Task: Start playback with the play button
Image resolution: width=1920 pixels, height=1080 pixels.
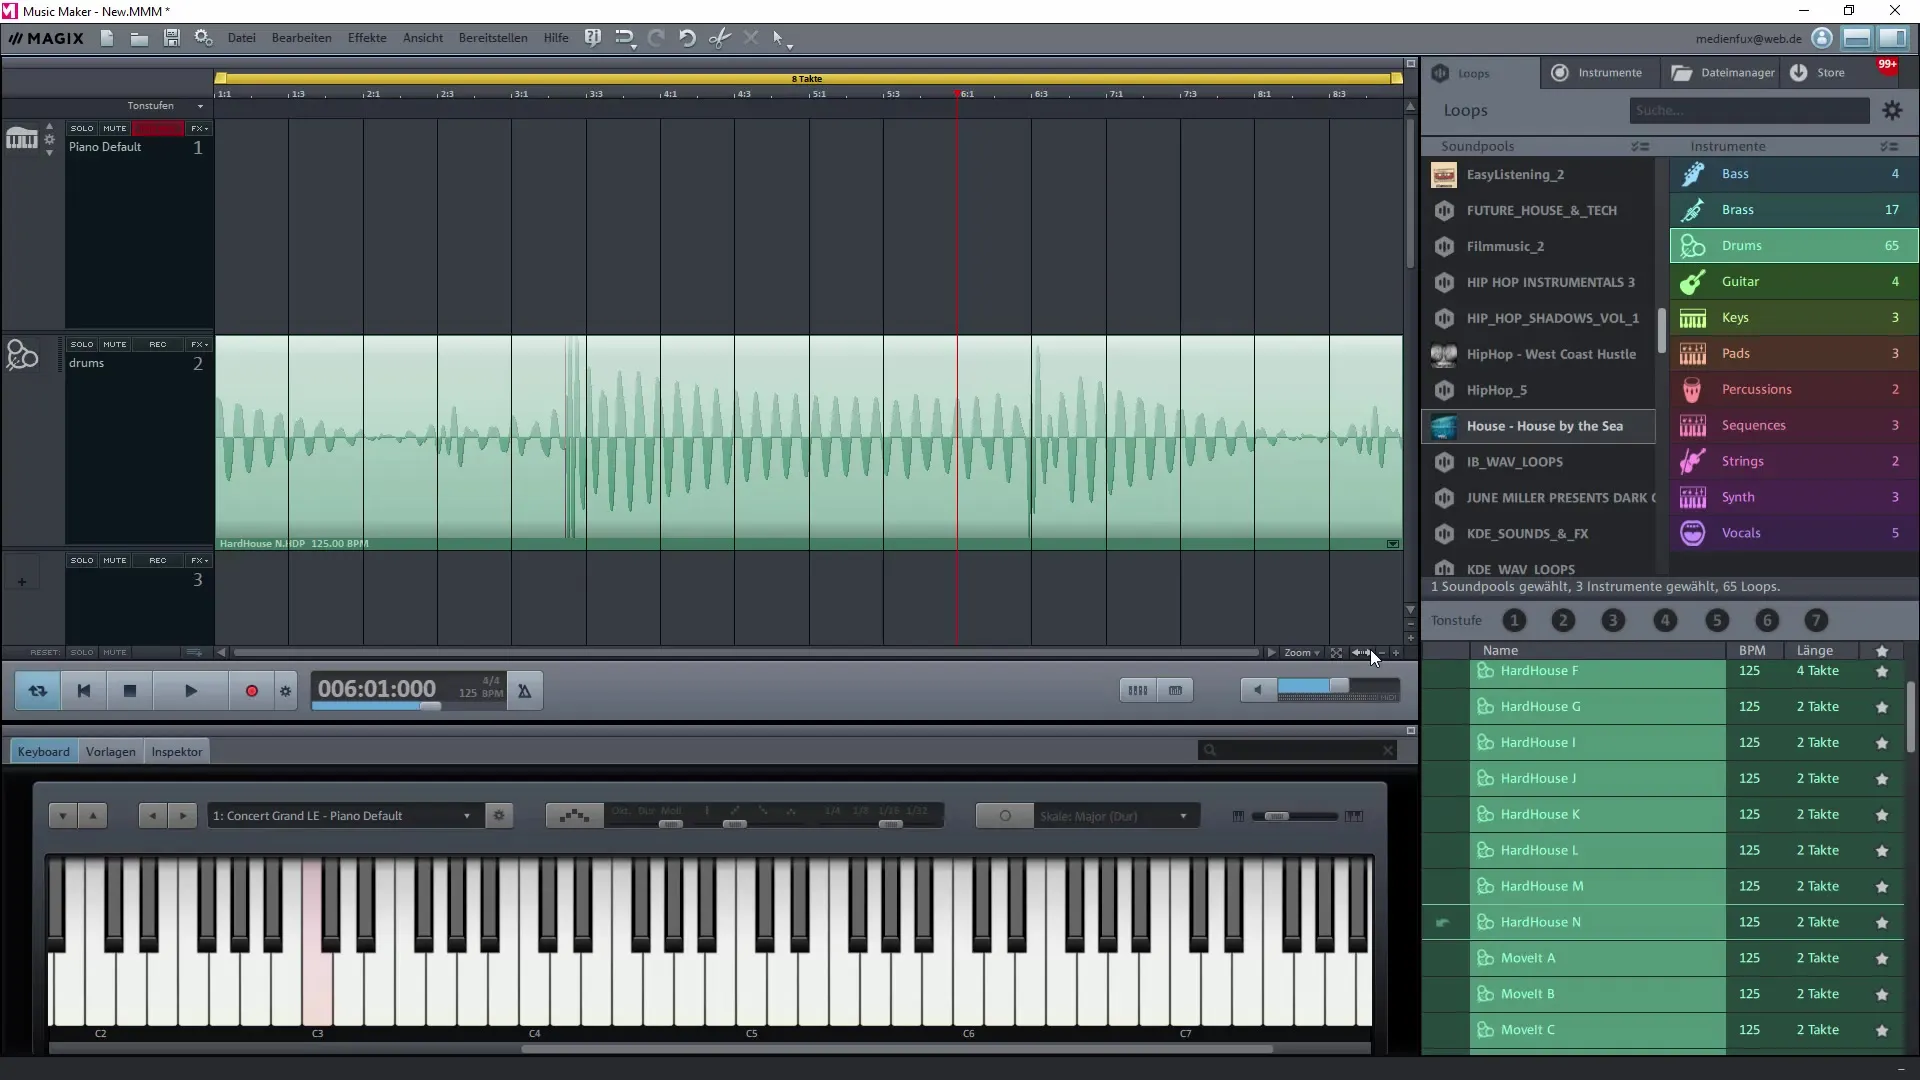Action: click(x=191, y=691)
